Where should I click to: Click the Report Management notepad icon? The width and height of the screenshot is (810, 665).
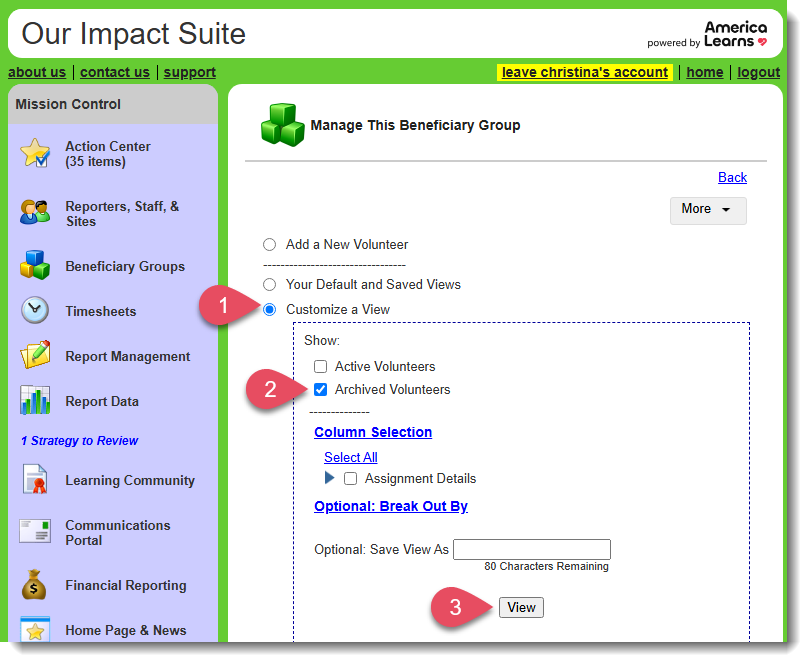[x=35, y=355]
